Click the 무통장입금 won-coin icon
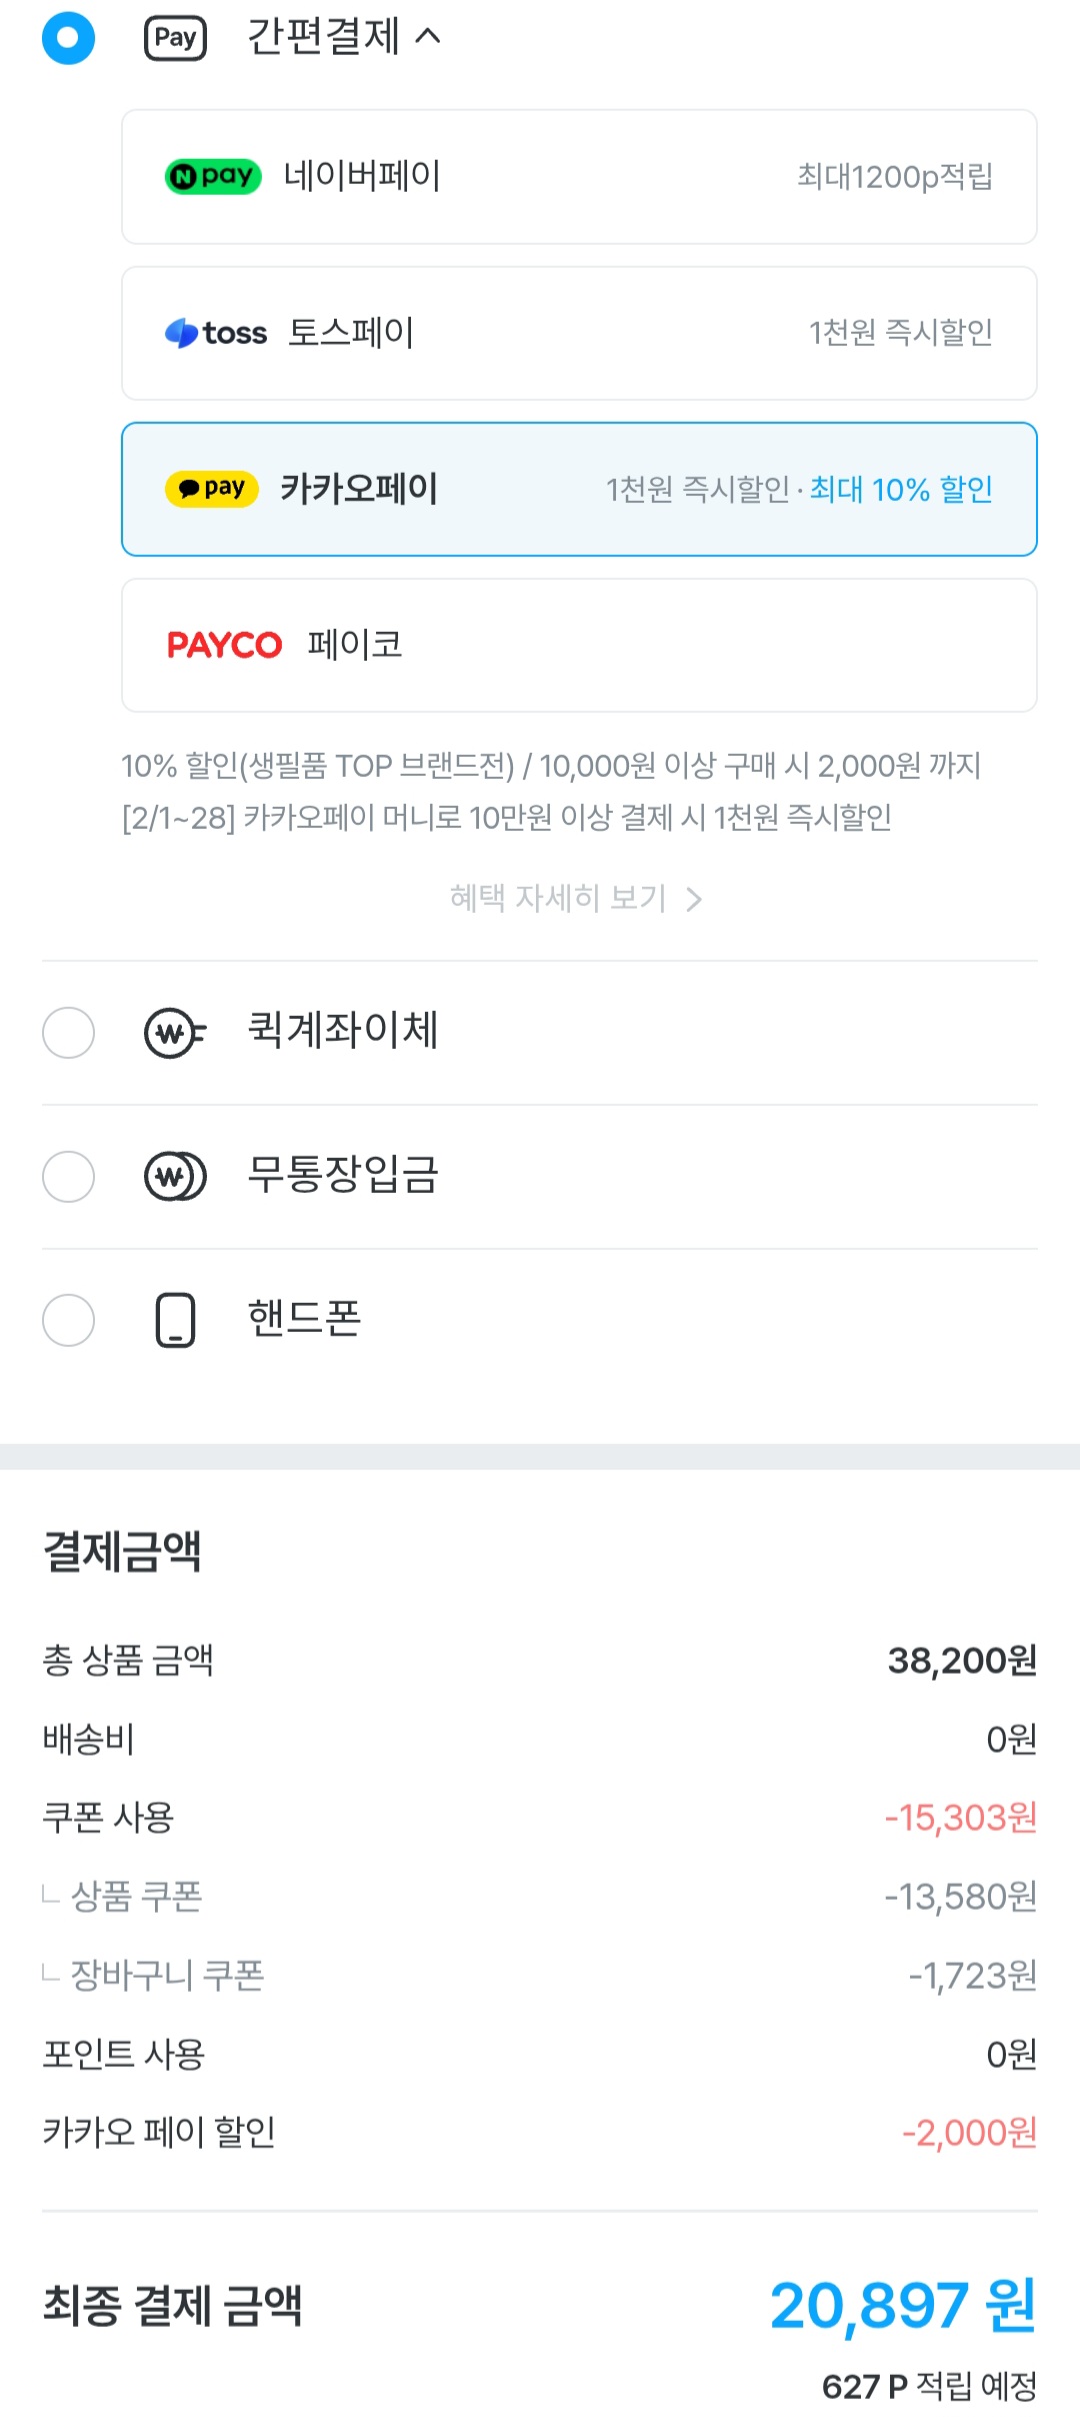This screenshot has height=2417, width=1080. (175, 1176)
